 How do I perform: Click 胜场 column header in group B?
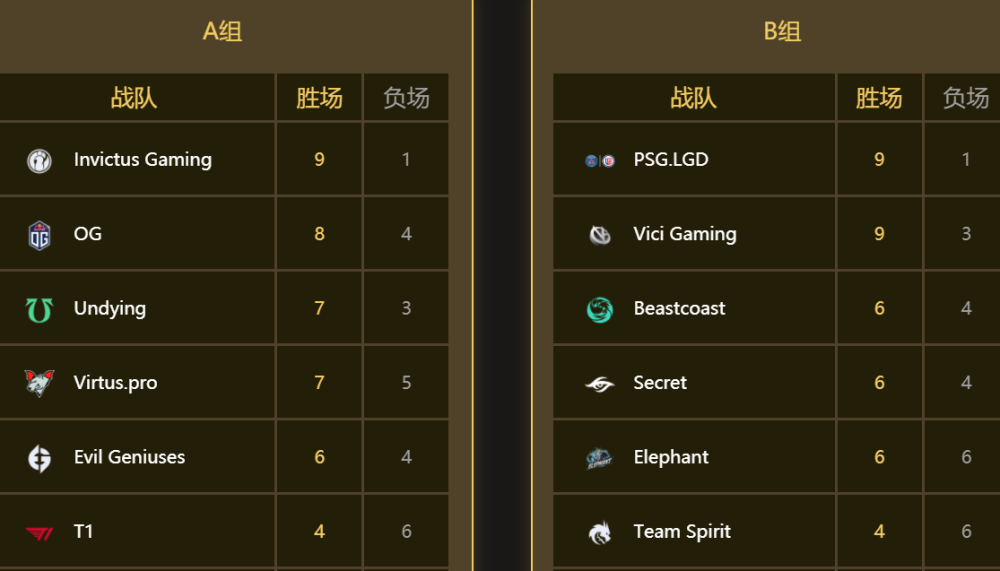click(879, 98)
